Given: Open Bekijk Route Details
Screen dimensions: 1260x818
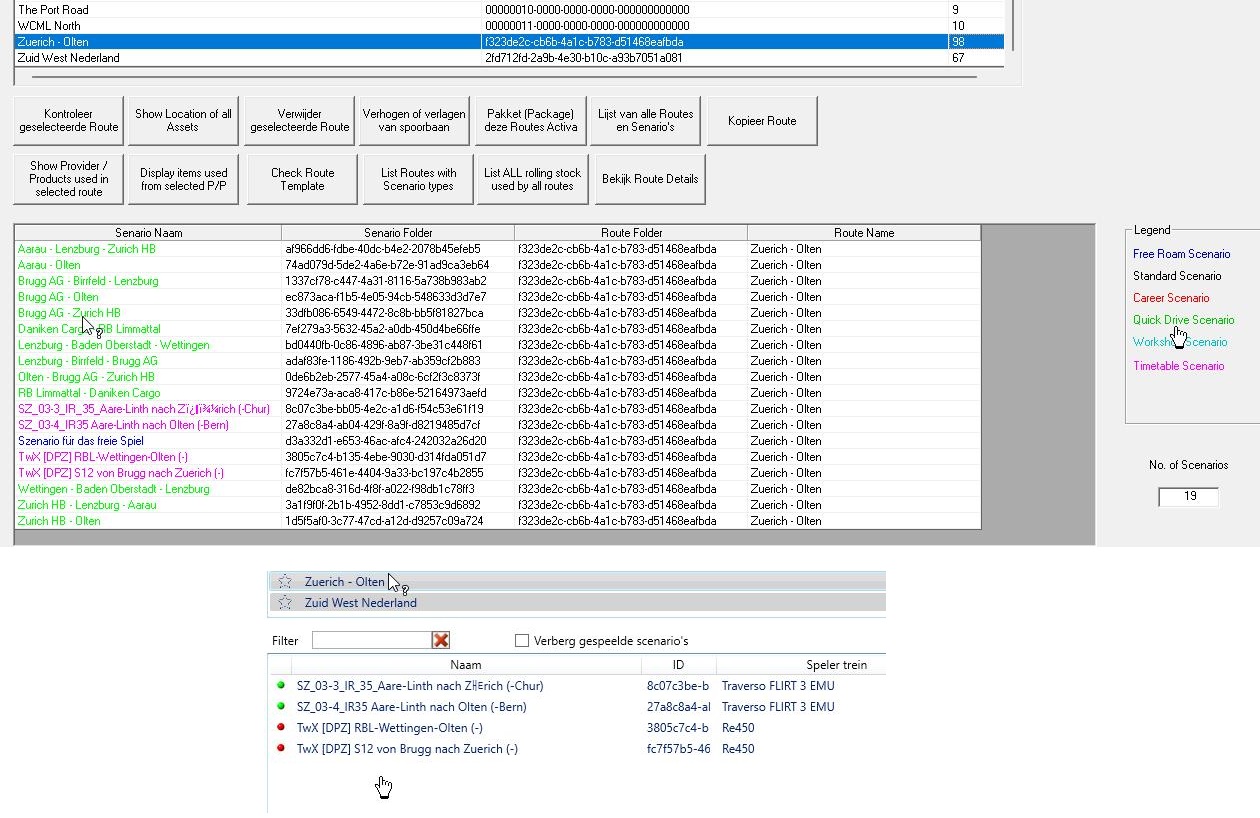Looking at the screenshot, I should coord(650,179).
